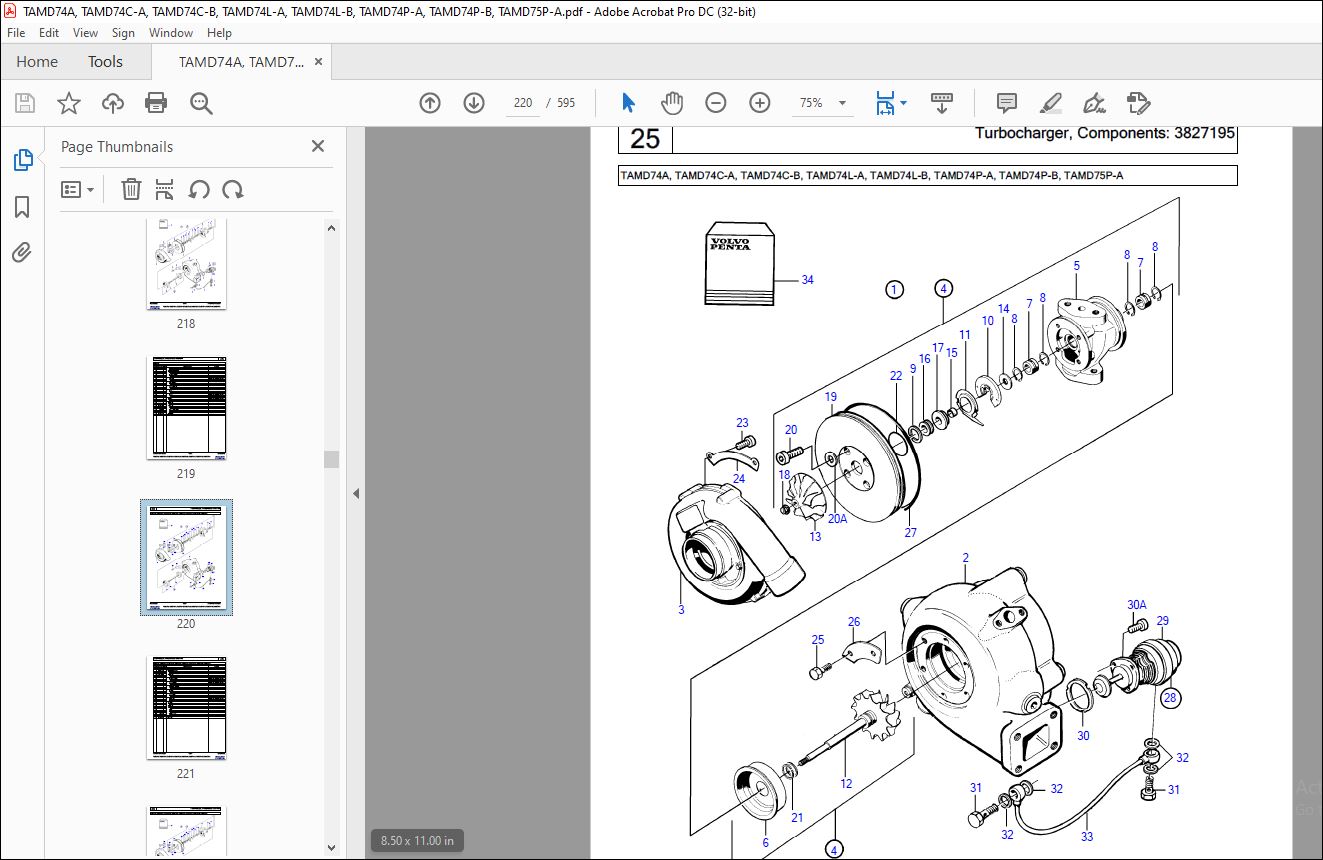Open the Help menu
Screen dimensions: 1323x860
click(219, 33)
